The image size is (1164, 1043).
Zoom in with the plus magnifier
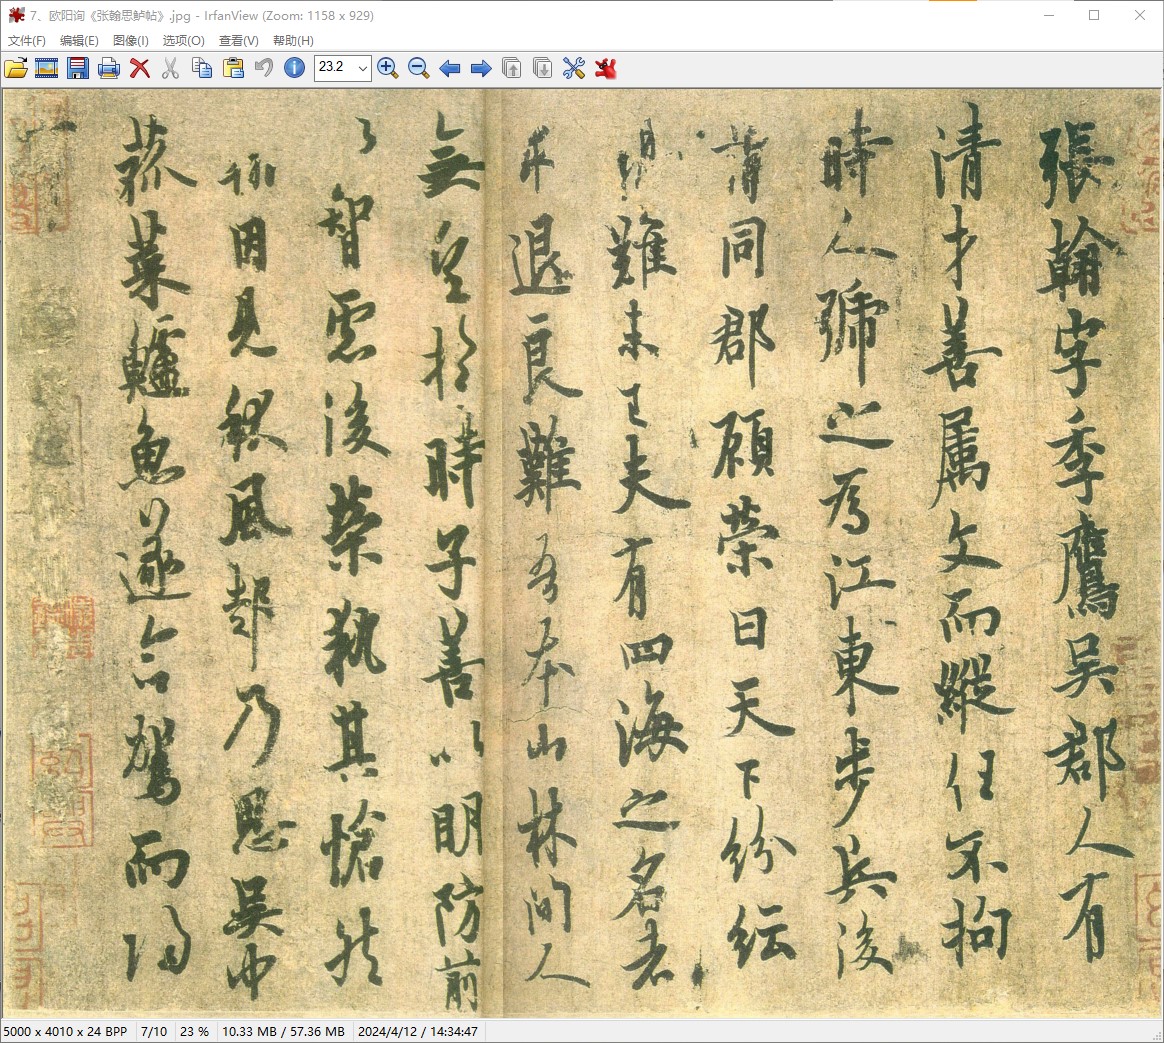pos(388,68)
